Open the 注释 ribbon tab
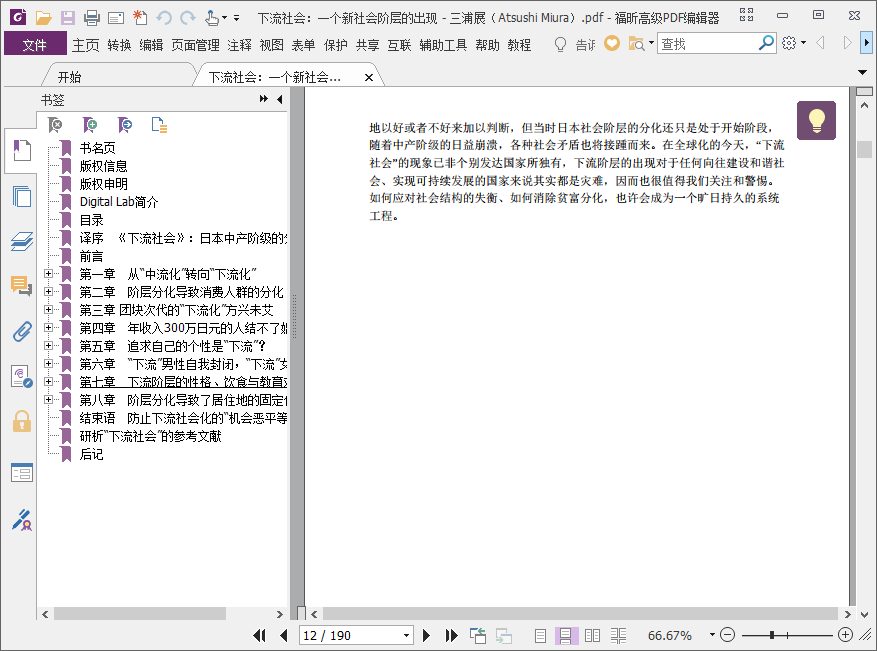The height and width of the screenshot is (651, 877). (239, 45)
